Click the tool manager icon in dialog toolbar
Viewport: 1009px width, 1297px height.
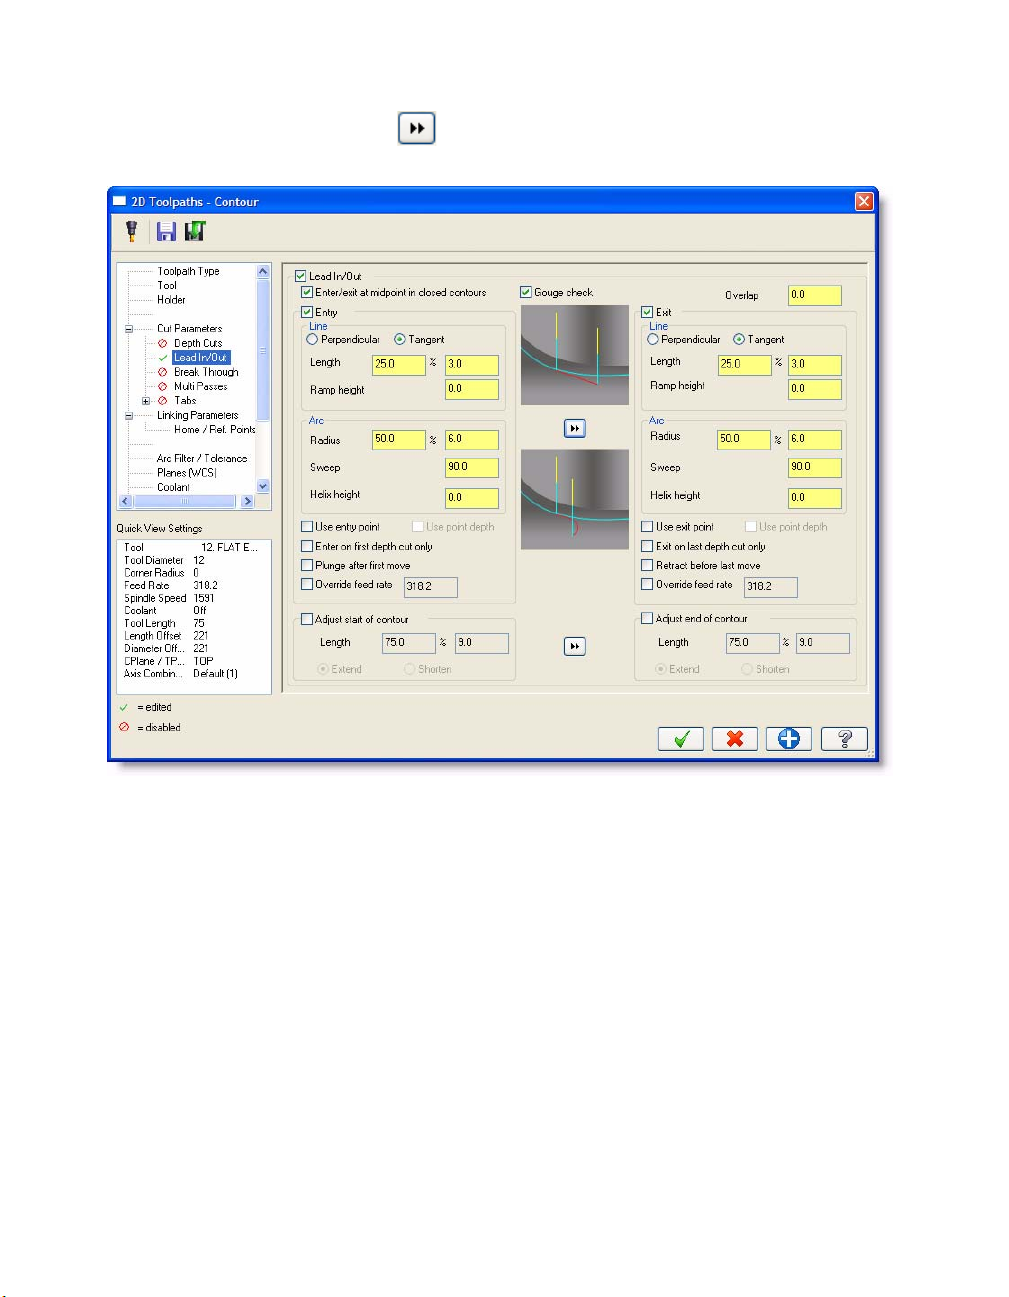[x=131, y=231]
